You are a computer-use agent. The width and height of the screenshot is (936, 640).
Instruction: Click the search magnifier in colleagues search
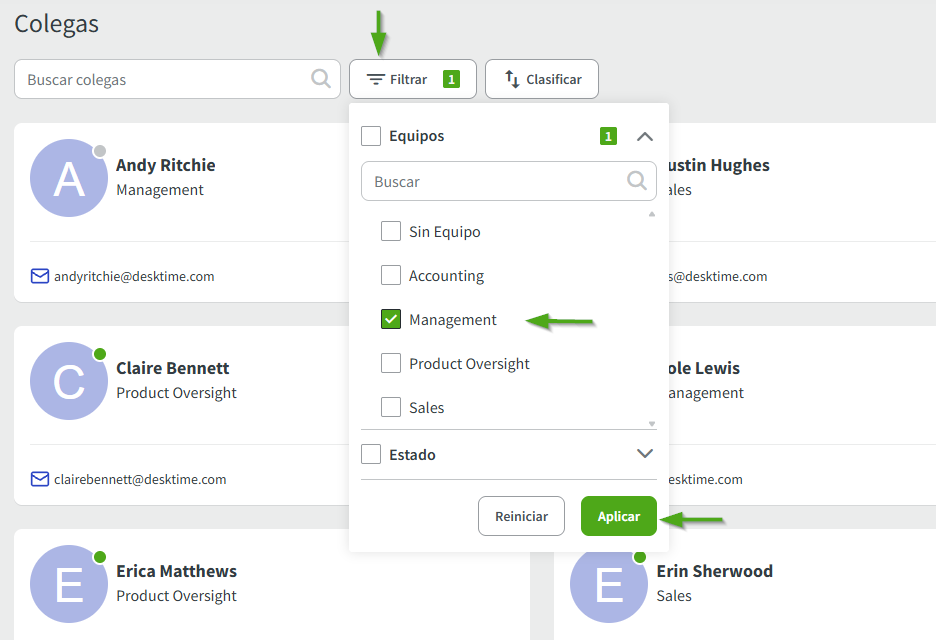tap(320, 79)
